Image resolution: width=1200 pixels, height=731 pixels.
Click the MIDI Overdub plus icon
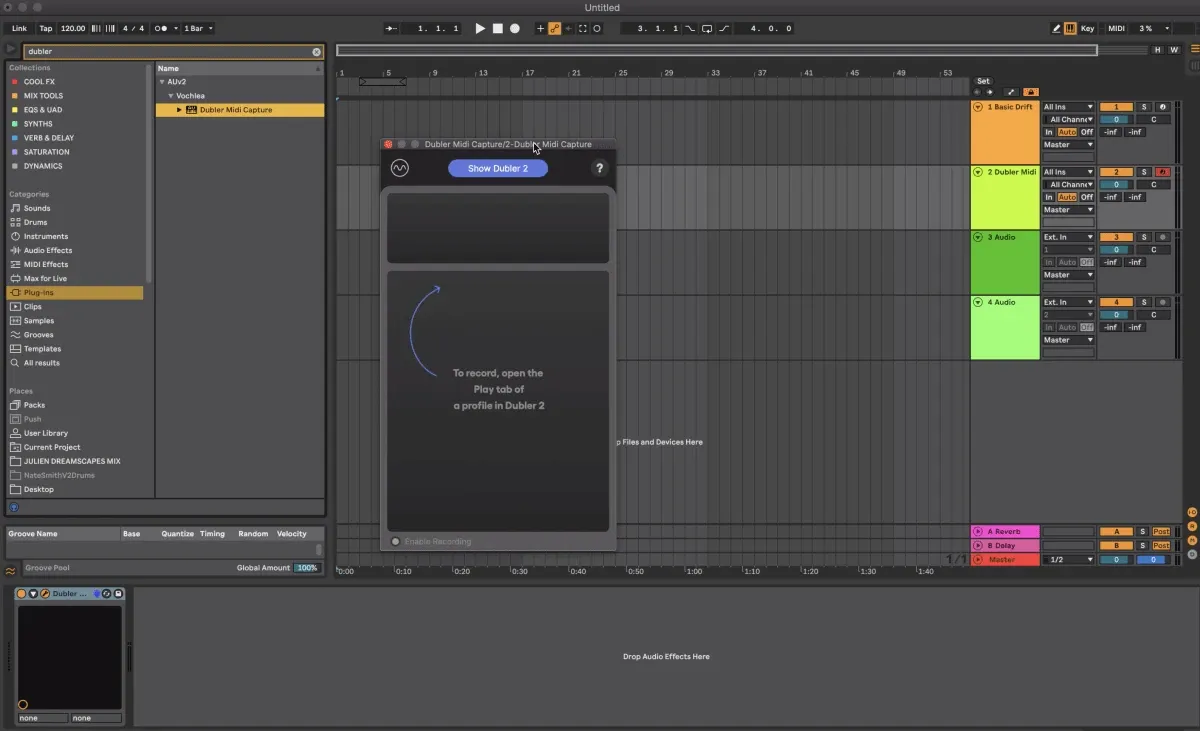(541, 29)
